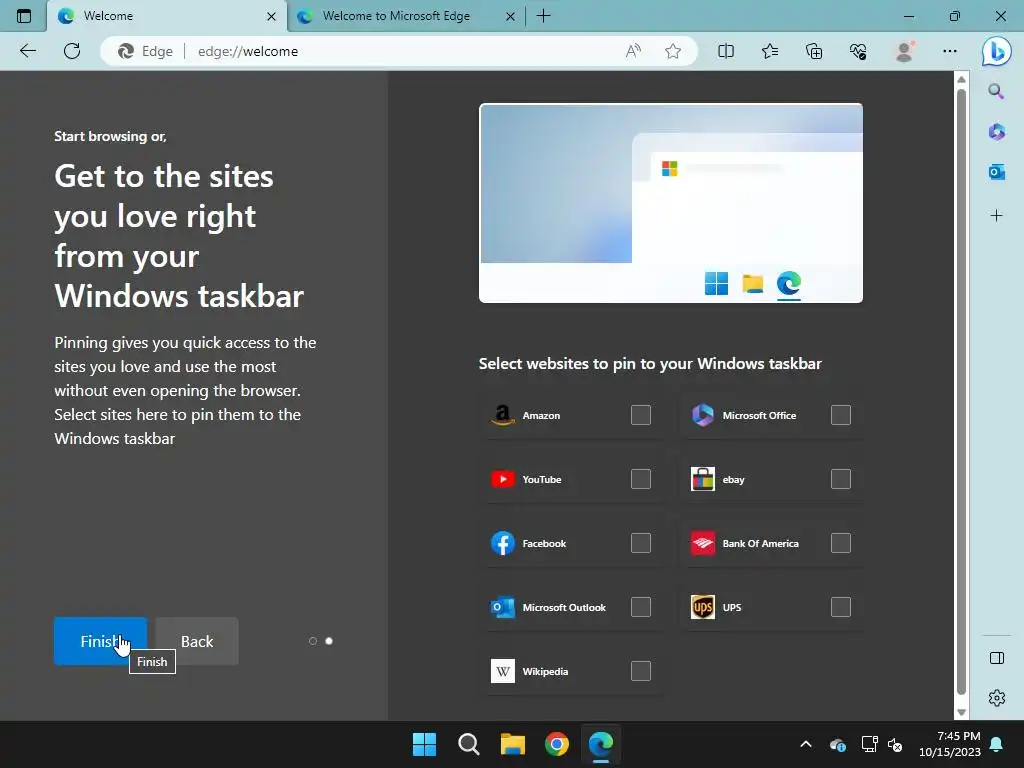Open Collections toolbar icon
This screenshot has height=768, width=1024.
[x=814, y=51]
